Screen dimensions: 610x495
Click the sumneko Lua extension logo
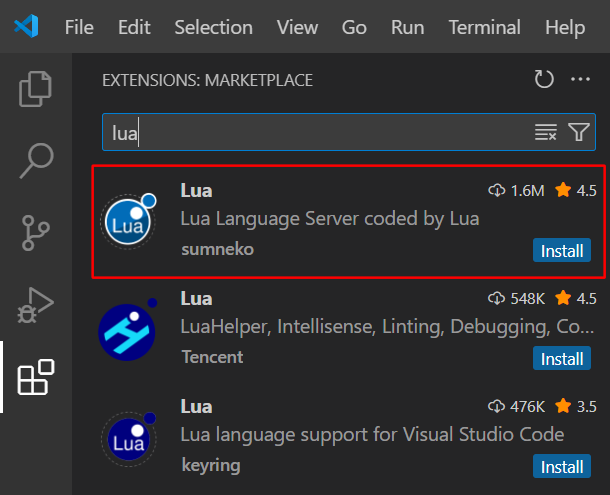click(x=129, y=220)
